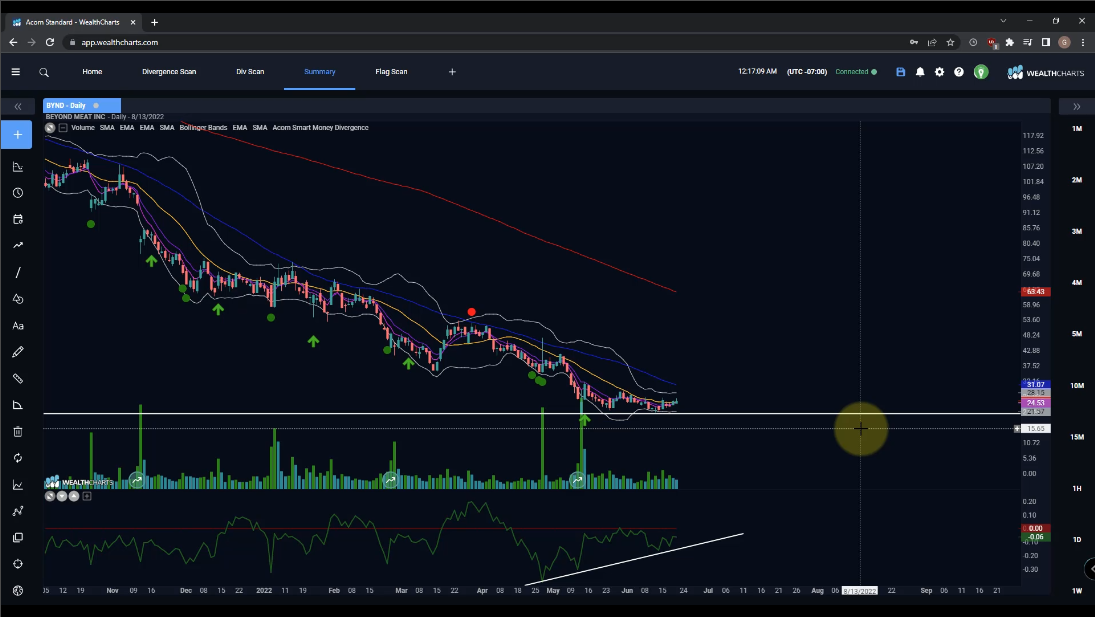Select the Aa text annotation tool

(x=17, y=326)
